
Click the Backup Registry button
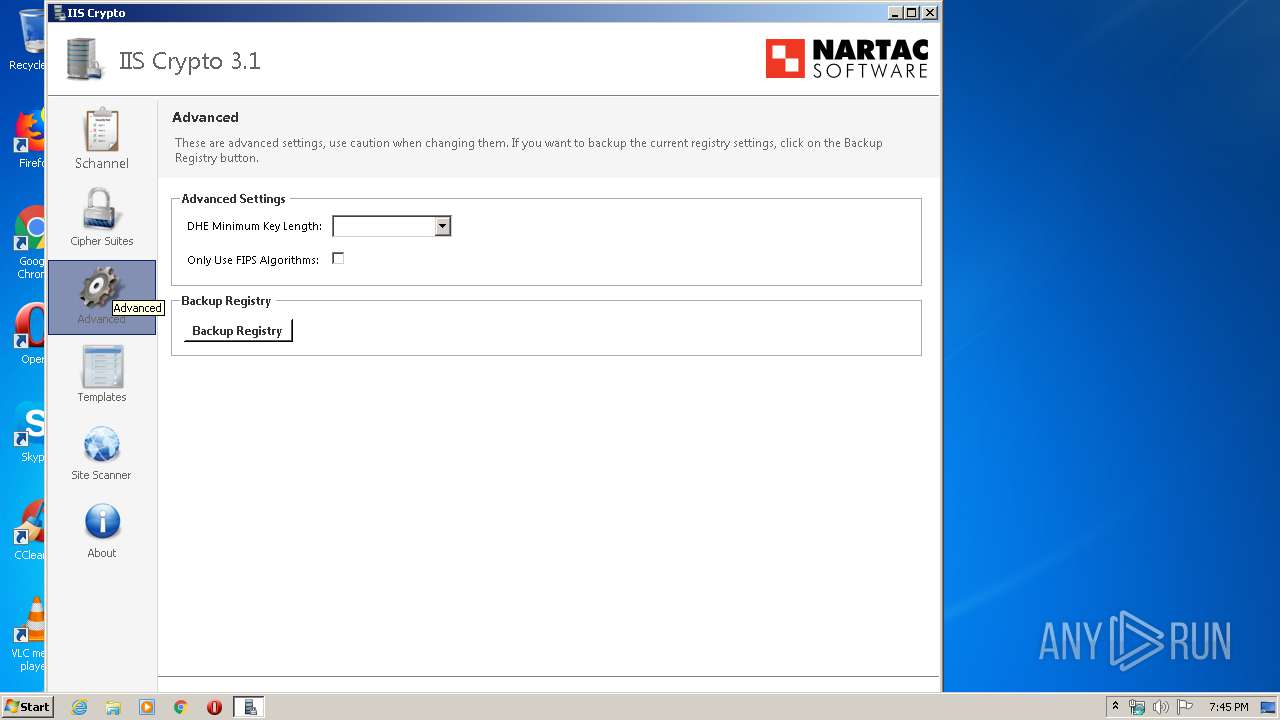pos(237,330)
